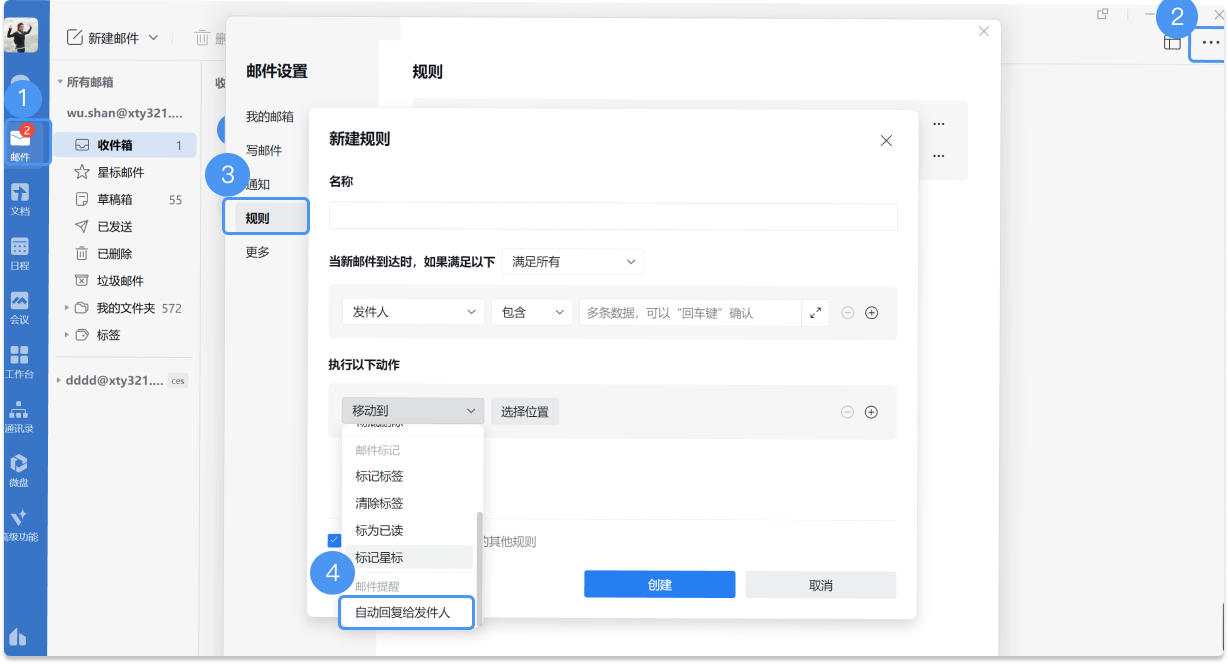Click the 取消 button

(820, 585)
